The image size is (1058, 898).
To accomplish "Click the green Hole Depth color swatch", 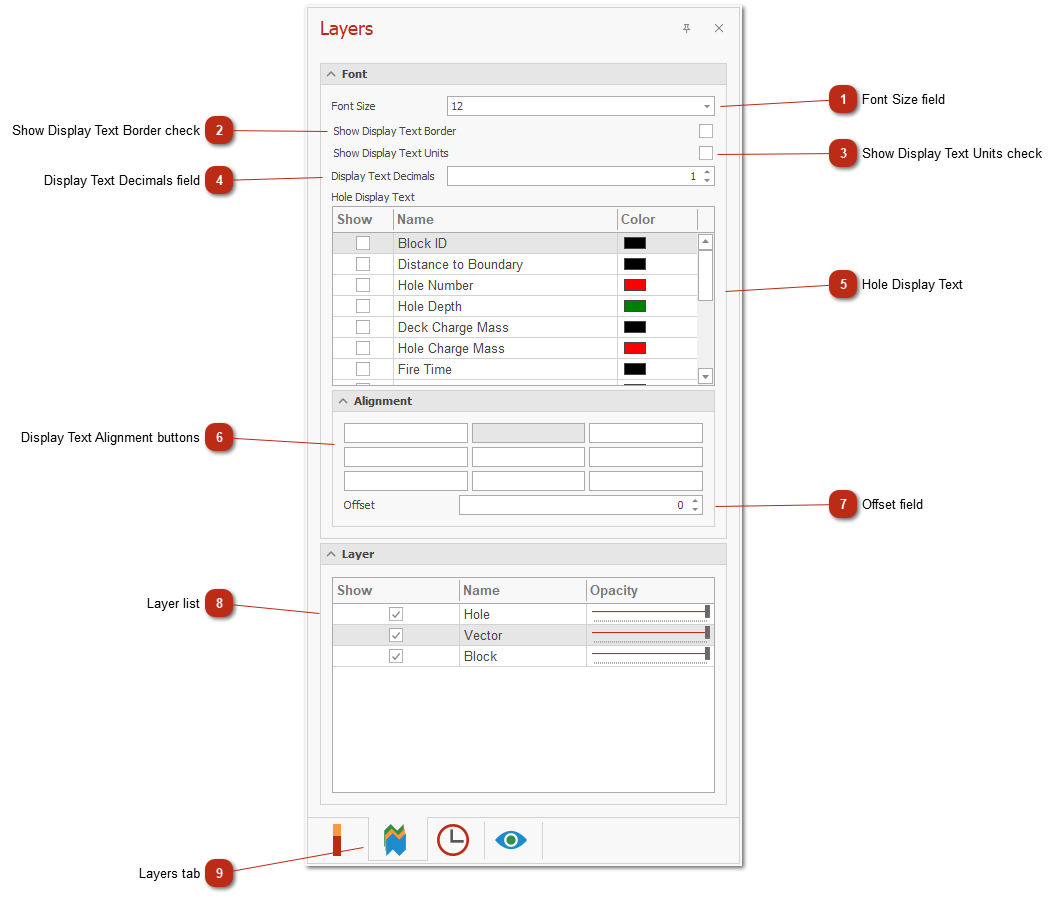I will click(x=635, y=306).
